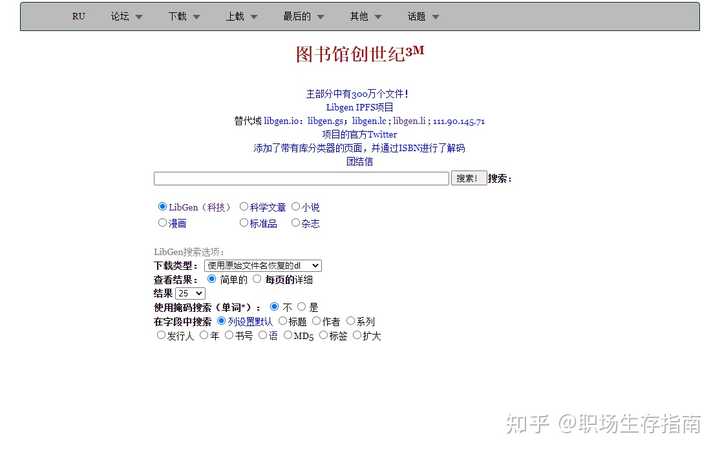Search in the 扩大 extension field radio
This screenshot has width=720, height=454.
pos(357,335)
